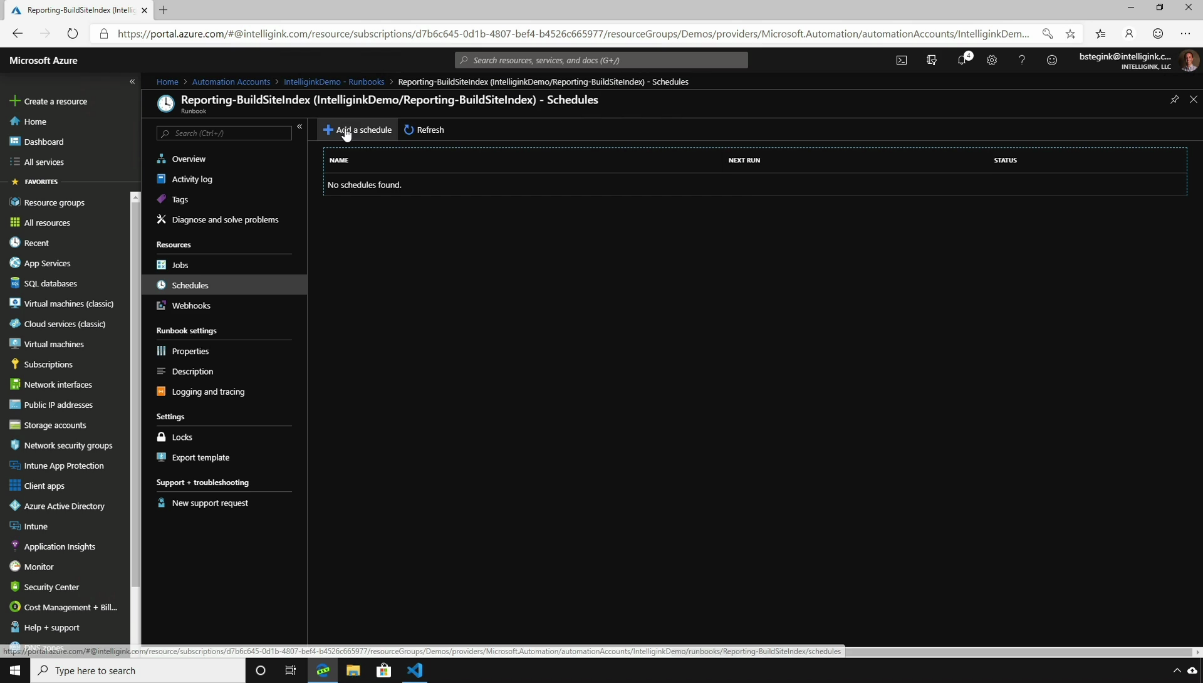Open Task View on the taskbar
Image resolution: width=1203 pixels, height=683 pixels.
[x=291, y=670]
